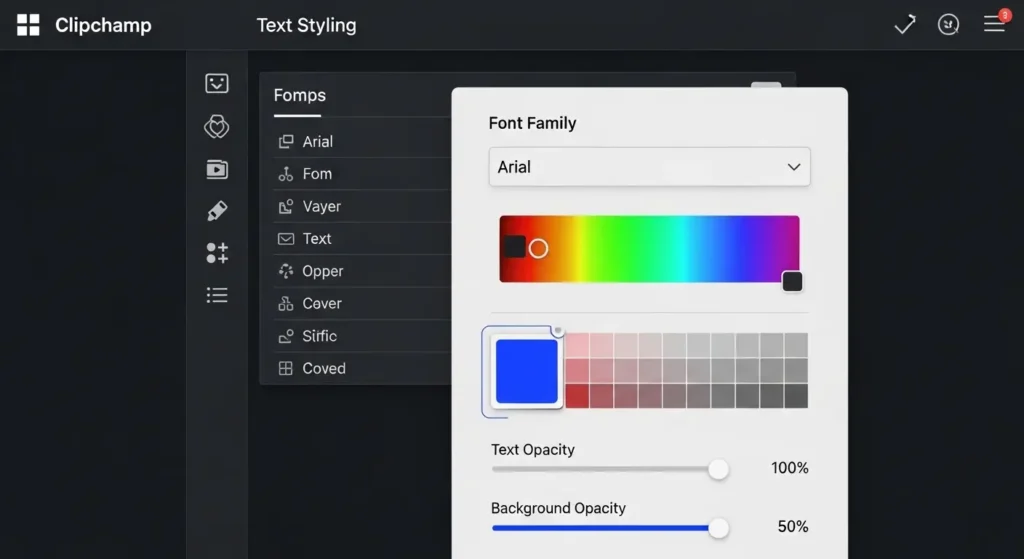Open the sticker smiley icon in sidebar
This screenshot has height=559, width=1024.
pos(217,84)
